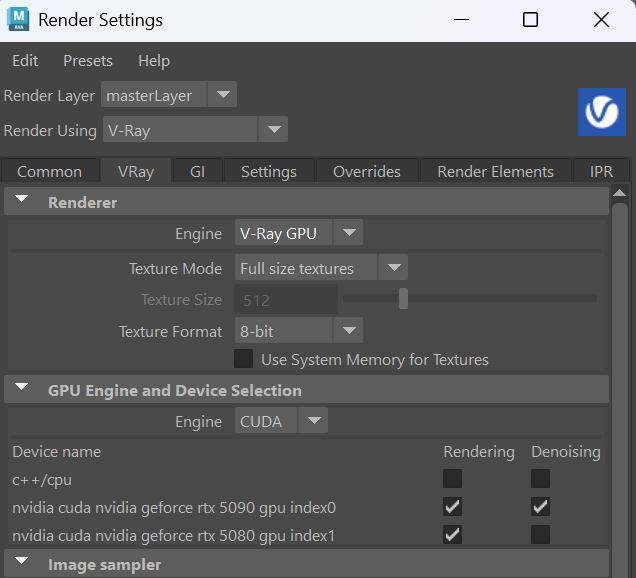Enable Use System Memory for Textures
Screen dimensions: 636x578
243,359
